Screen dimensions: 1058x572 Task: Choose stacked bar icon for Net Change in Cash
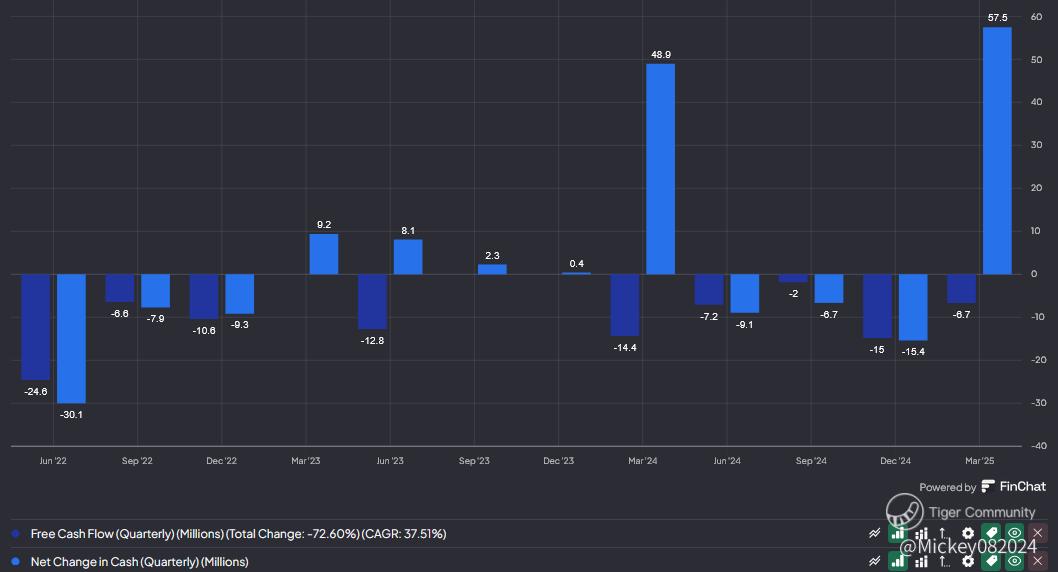coord(921,561)
